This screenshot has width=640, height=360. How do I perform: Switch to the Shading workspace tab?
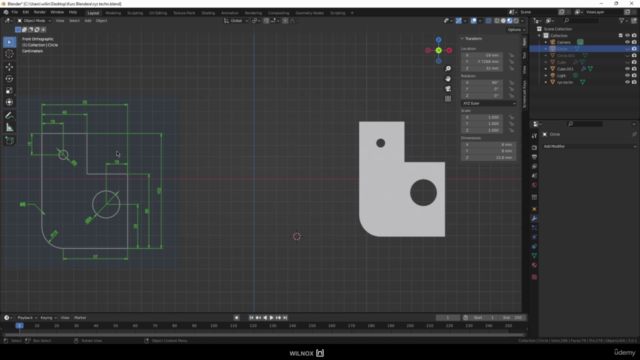[x=208, y=13]
